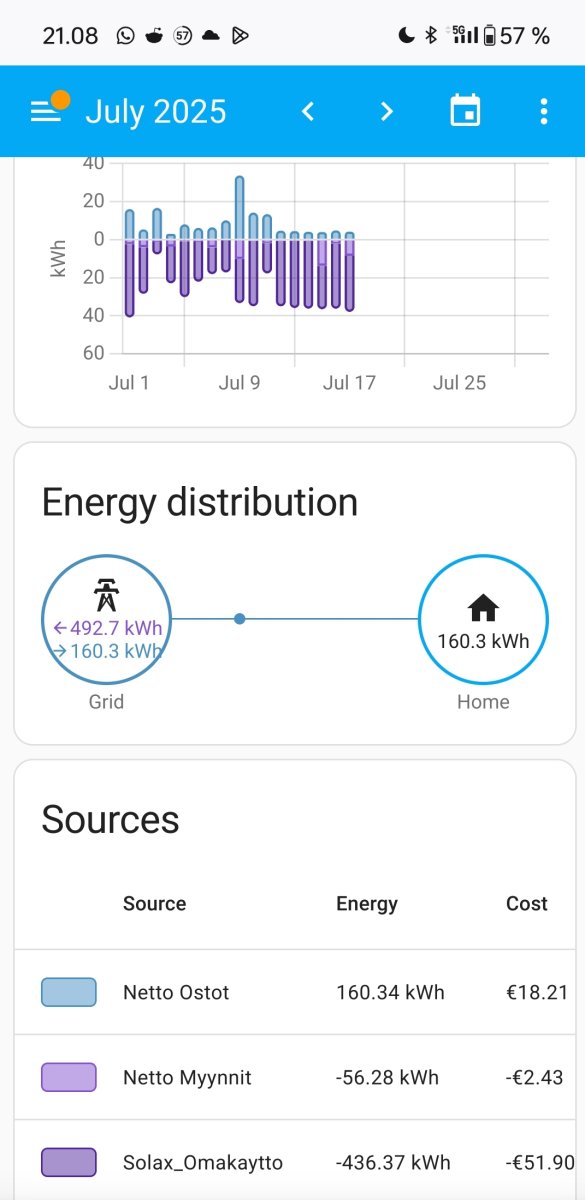Tap WhatsApp notification icon in status bar

(125, 36)
